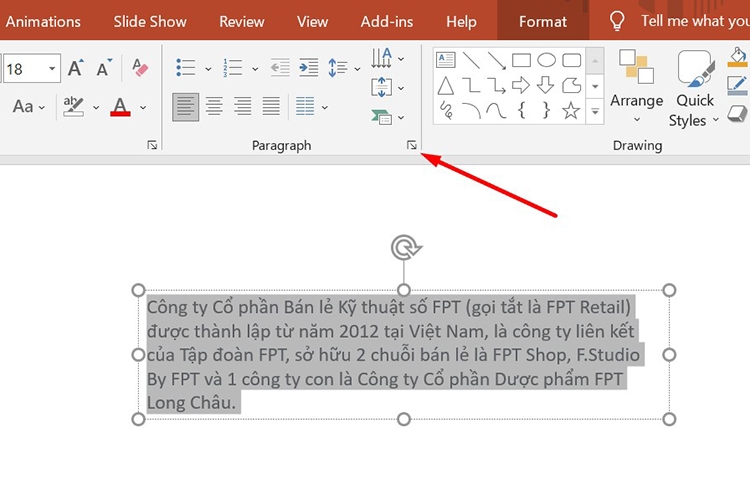
Task: Expand the text highlight color dropdown
Action: click(x=96, y=108)
